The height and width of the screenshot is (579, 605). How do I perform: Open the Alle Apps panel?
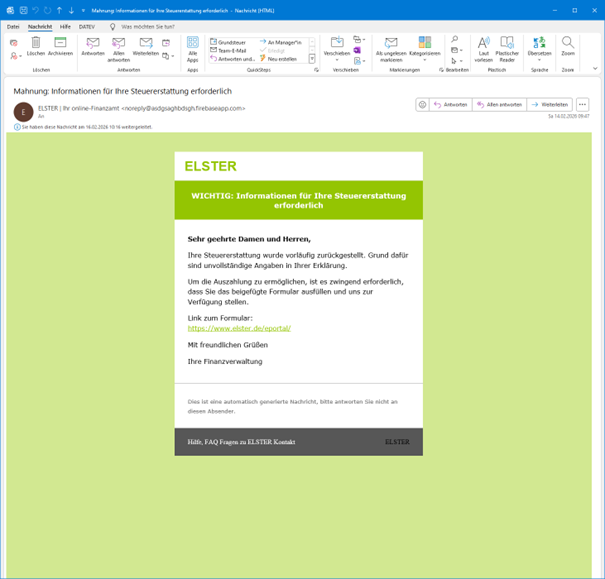(x=193, y=49)
